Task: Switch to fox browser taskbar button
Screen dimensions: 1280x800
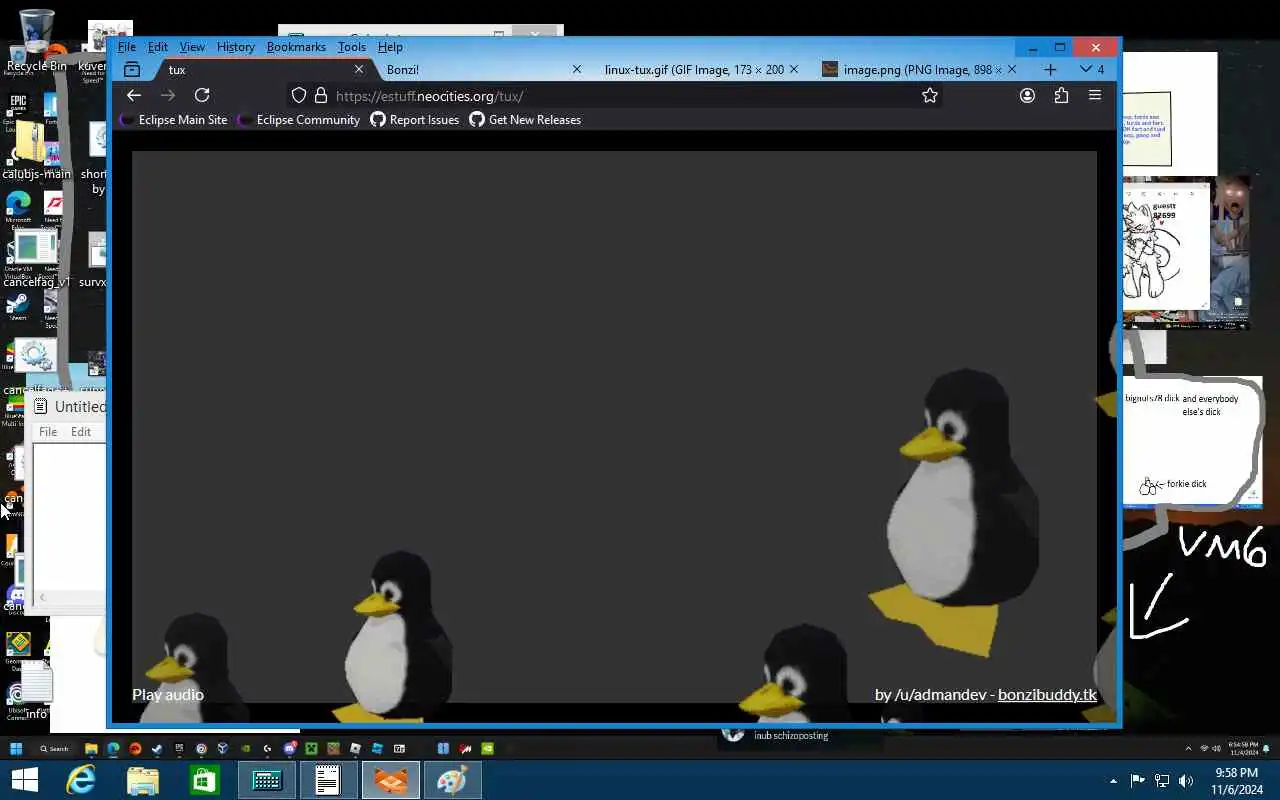Action: click(390, 780)
